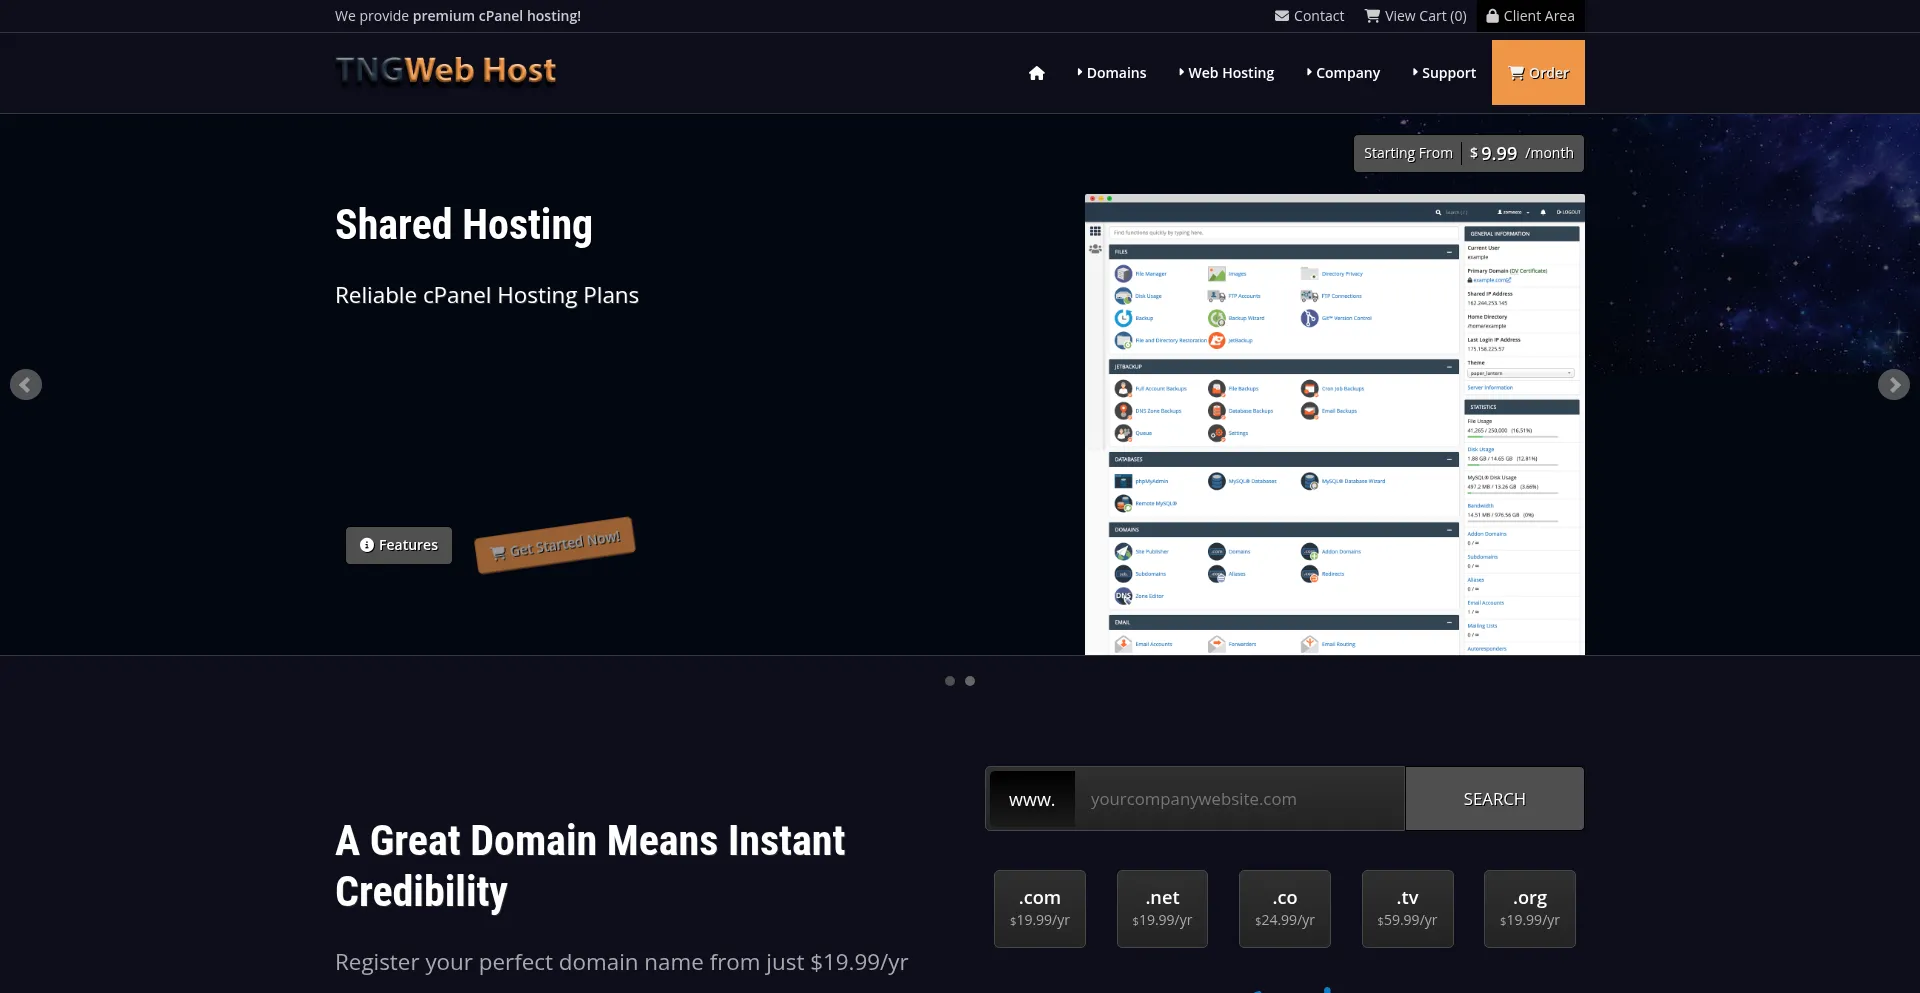
Task: Click 'A Great Domain Means Instant Credibility' heading
Action: [590, 866]
